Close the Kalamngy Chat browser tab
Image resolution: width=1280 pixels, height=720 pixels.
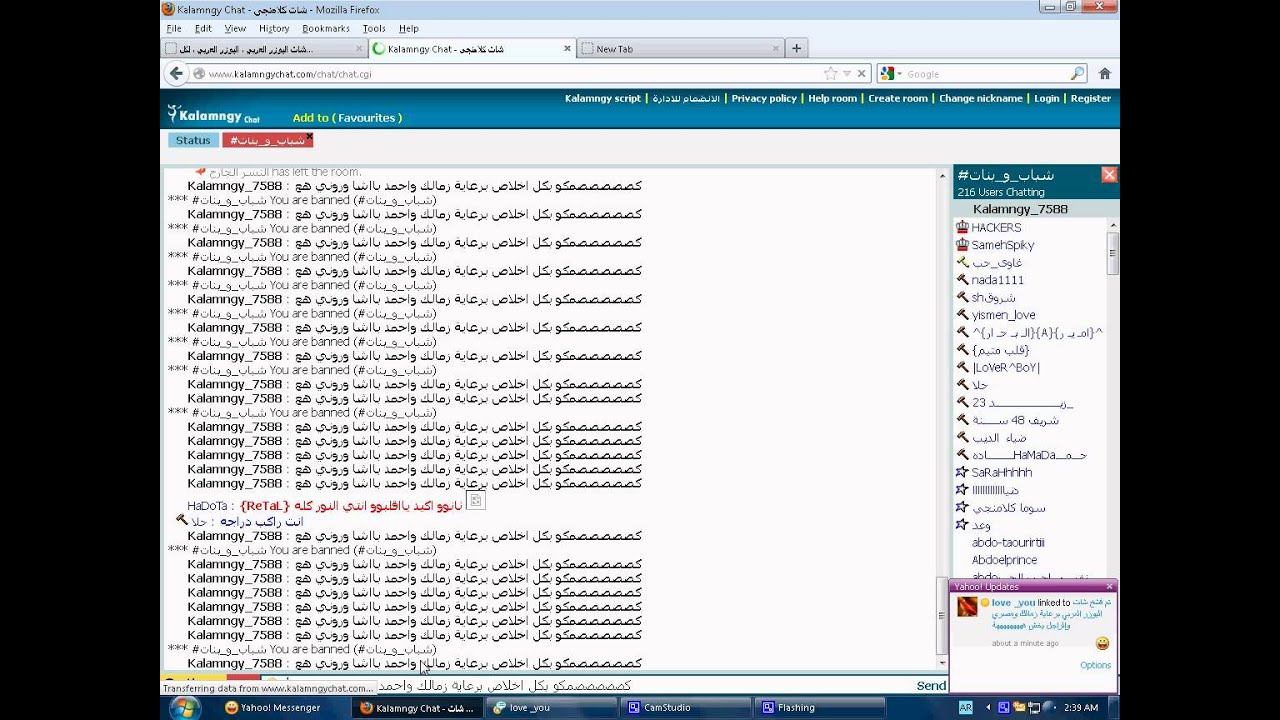point(567,48)
